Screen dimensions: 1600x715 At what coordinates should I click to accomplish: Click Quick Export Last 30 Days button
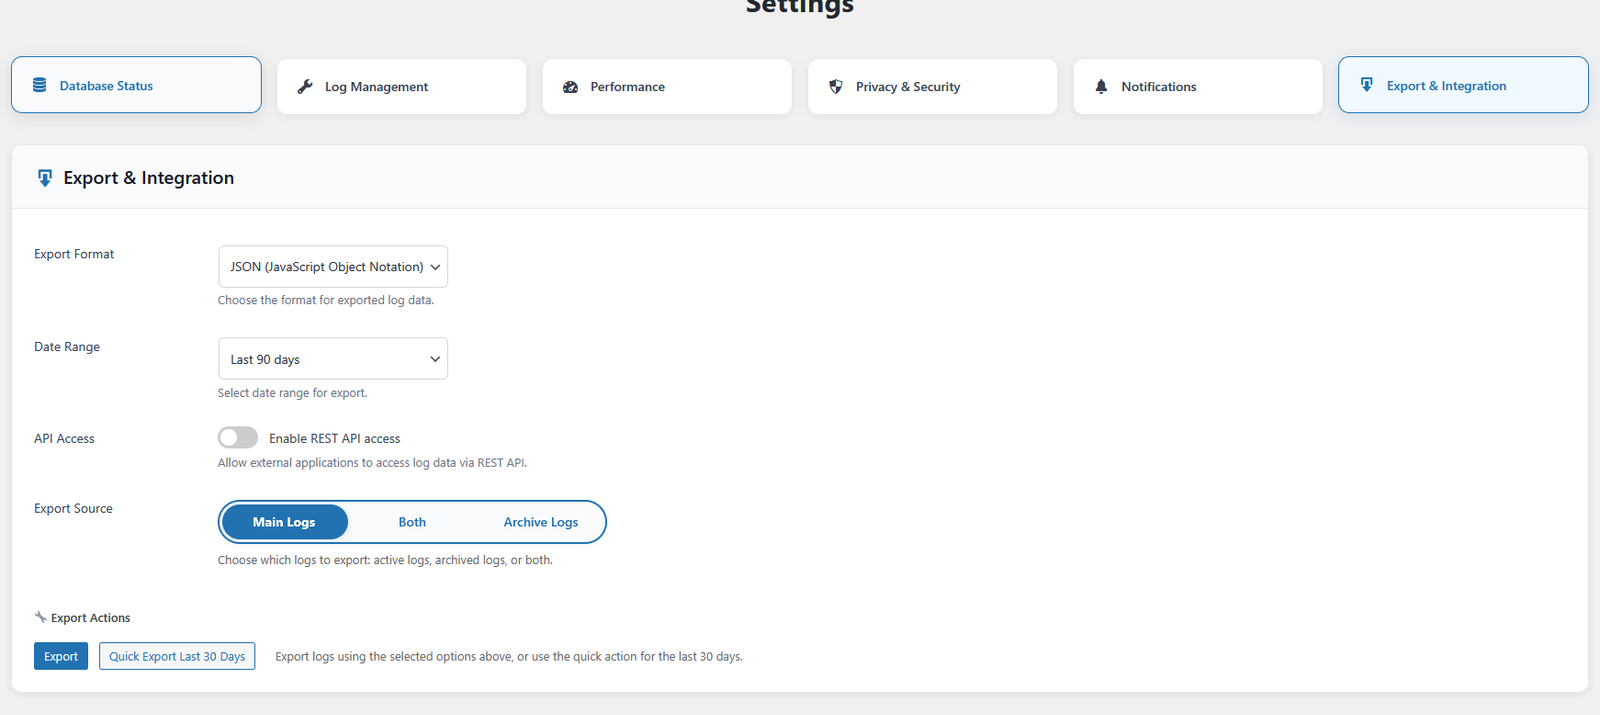[x=177, y=656]
